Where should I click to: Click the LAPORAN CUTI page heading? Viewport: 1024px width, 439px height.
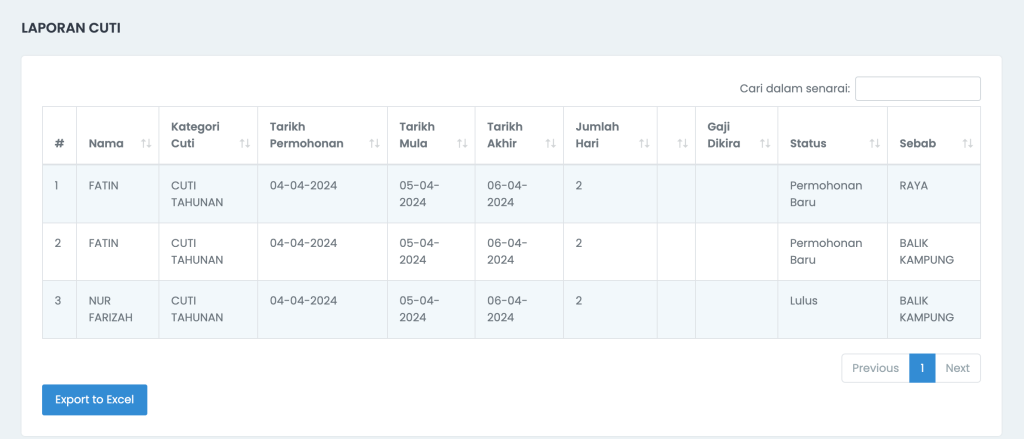click(71, 28)
